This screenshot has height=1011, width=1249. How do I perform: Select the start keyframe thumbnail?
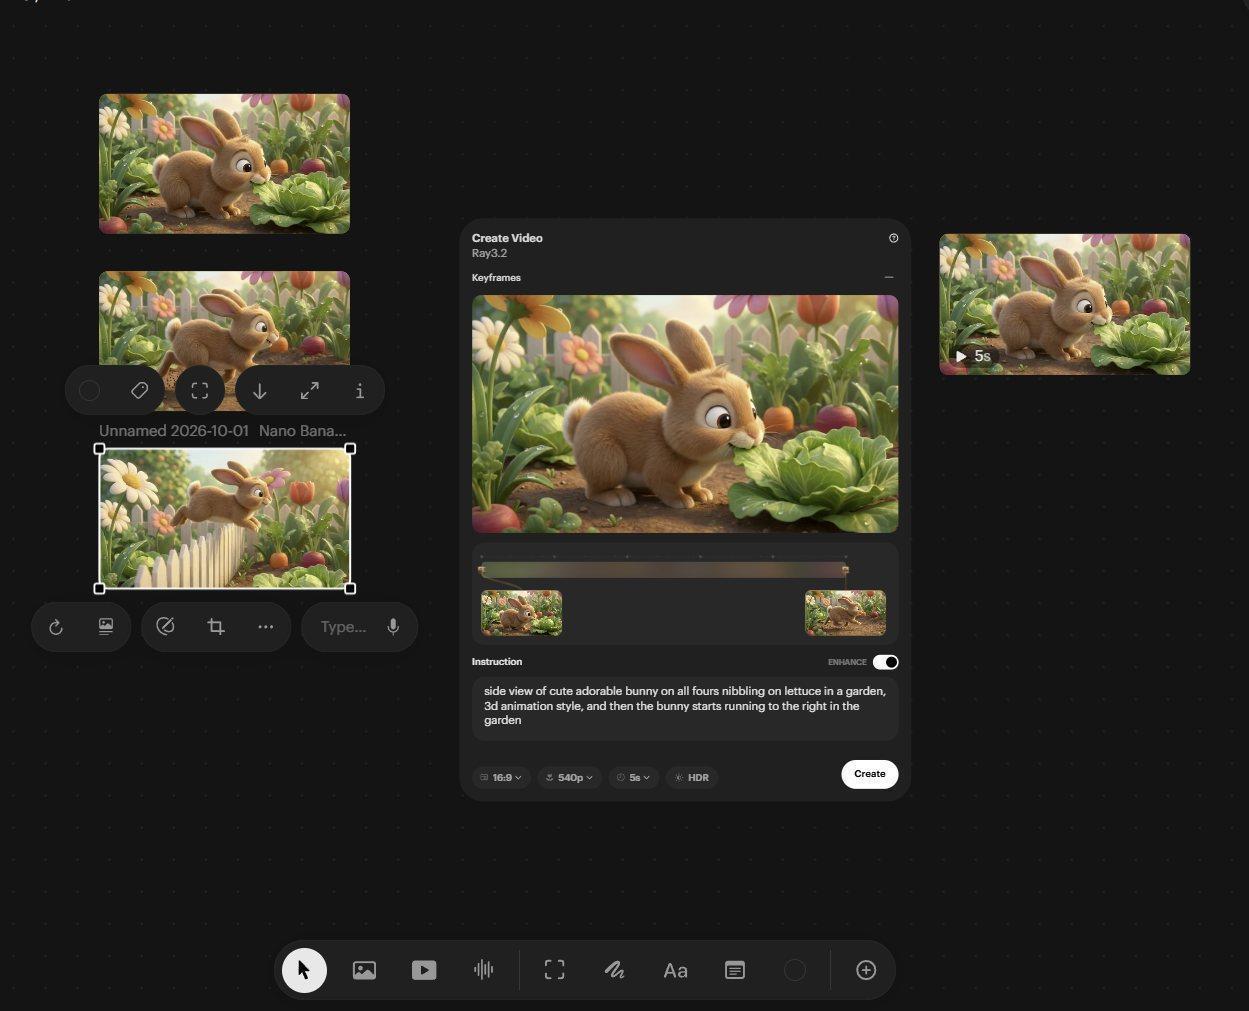(x=521, y=613)
